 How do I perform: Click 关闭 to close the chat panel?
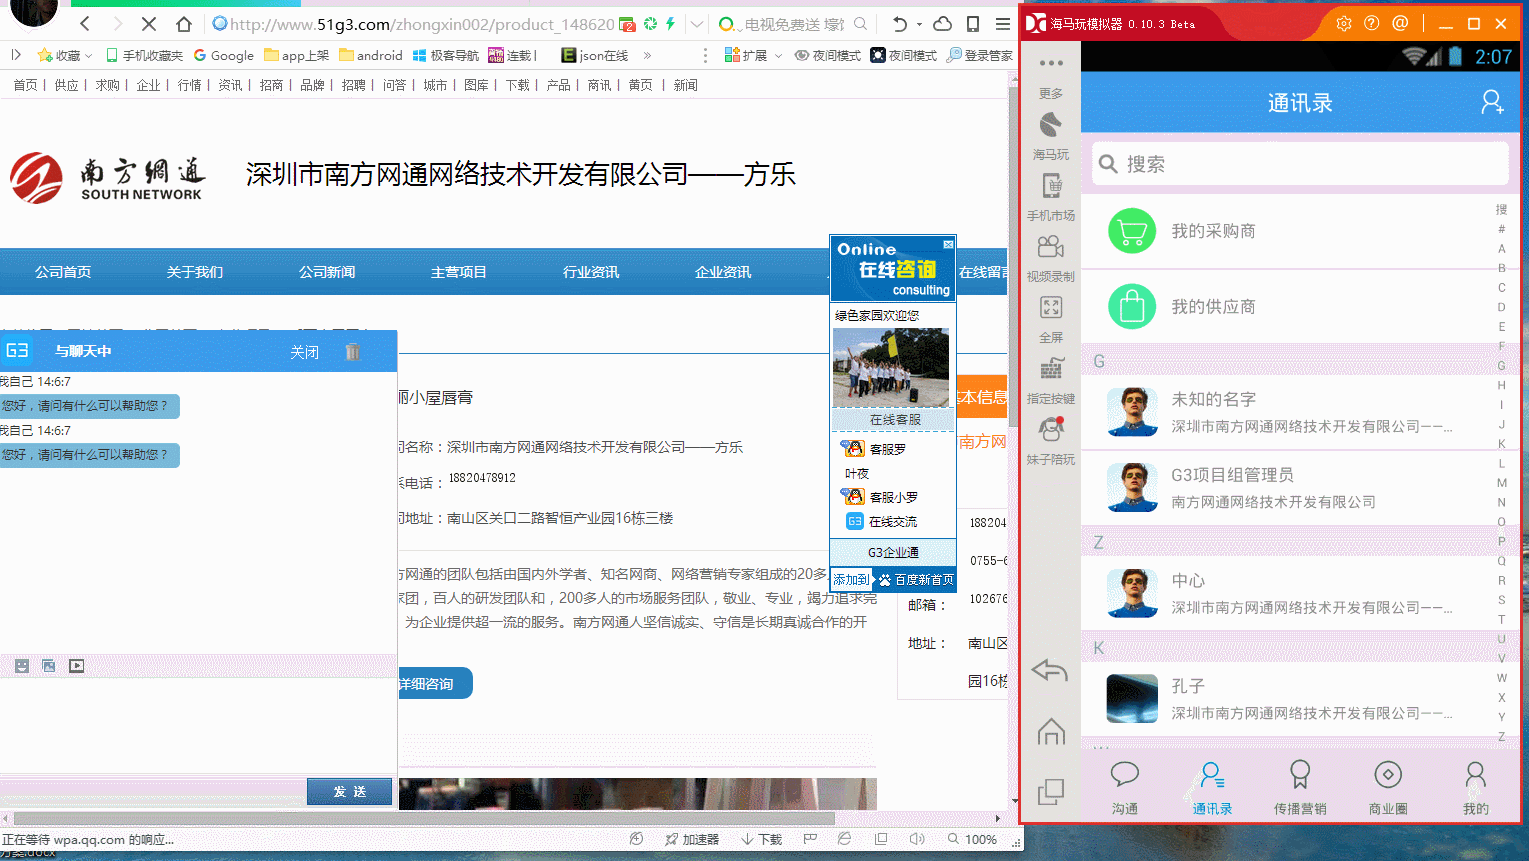(305, 352)
